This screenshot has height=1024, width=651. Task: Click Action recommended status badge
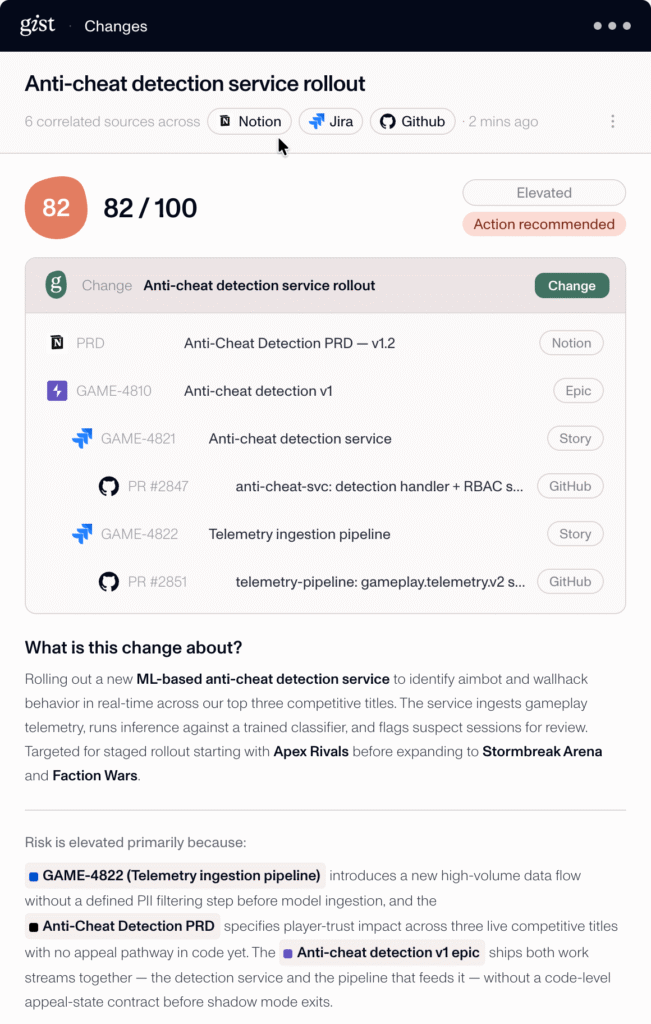[544, 224]
